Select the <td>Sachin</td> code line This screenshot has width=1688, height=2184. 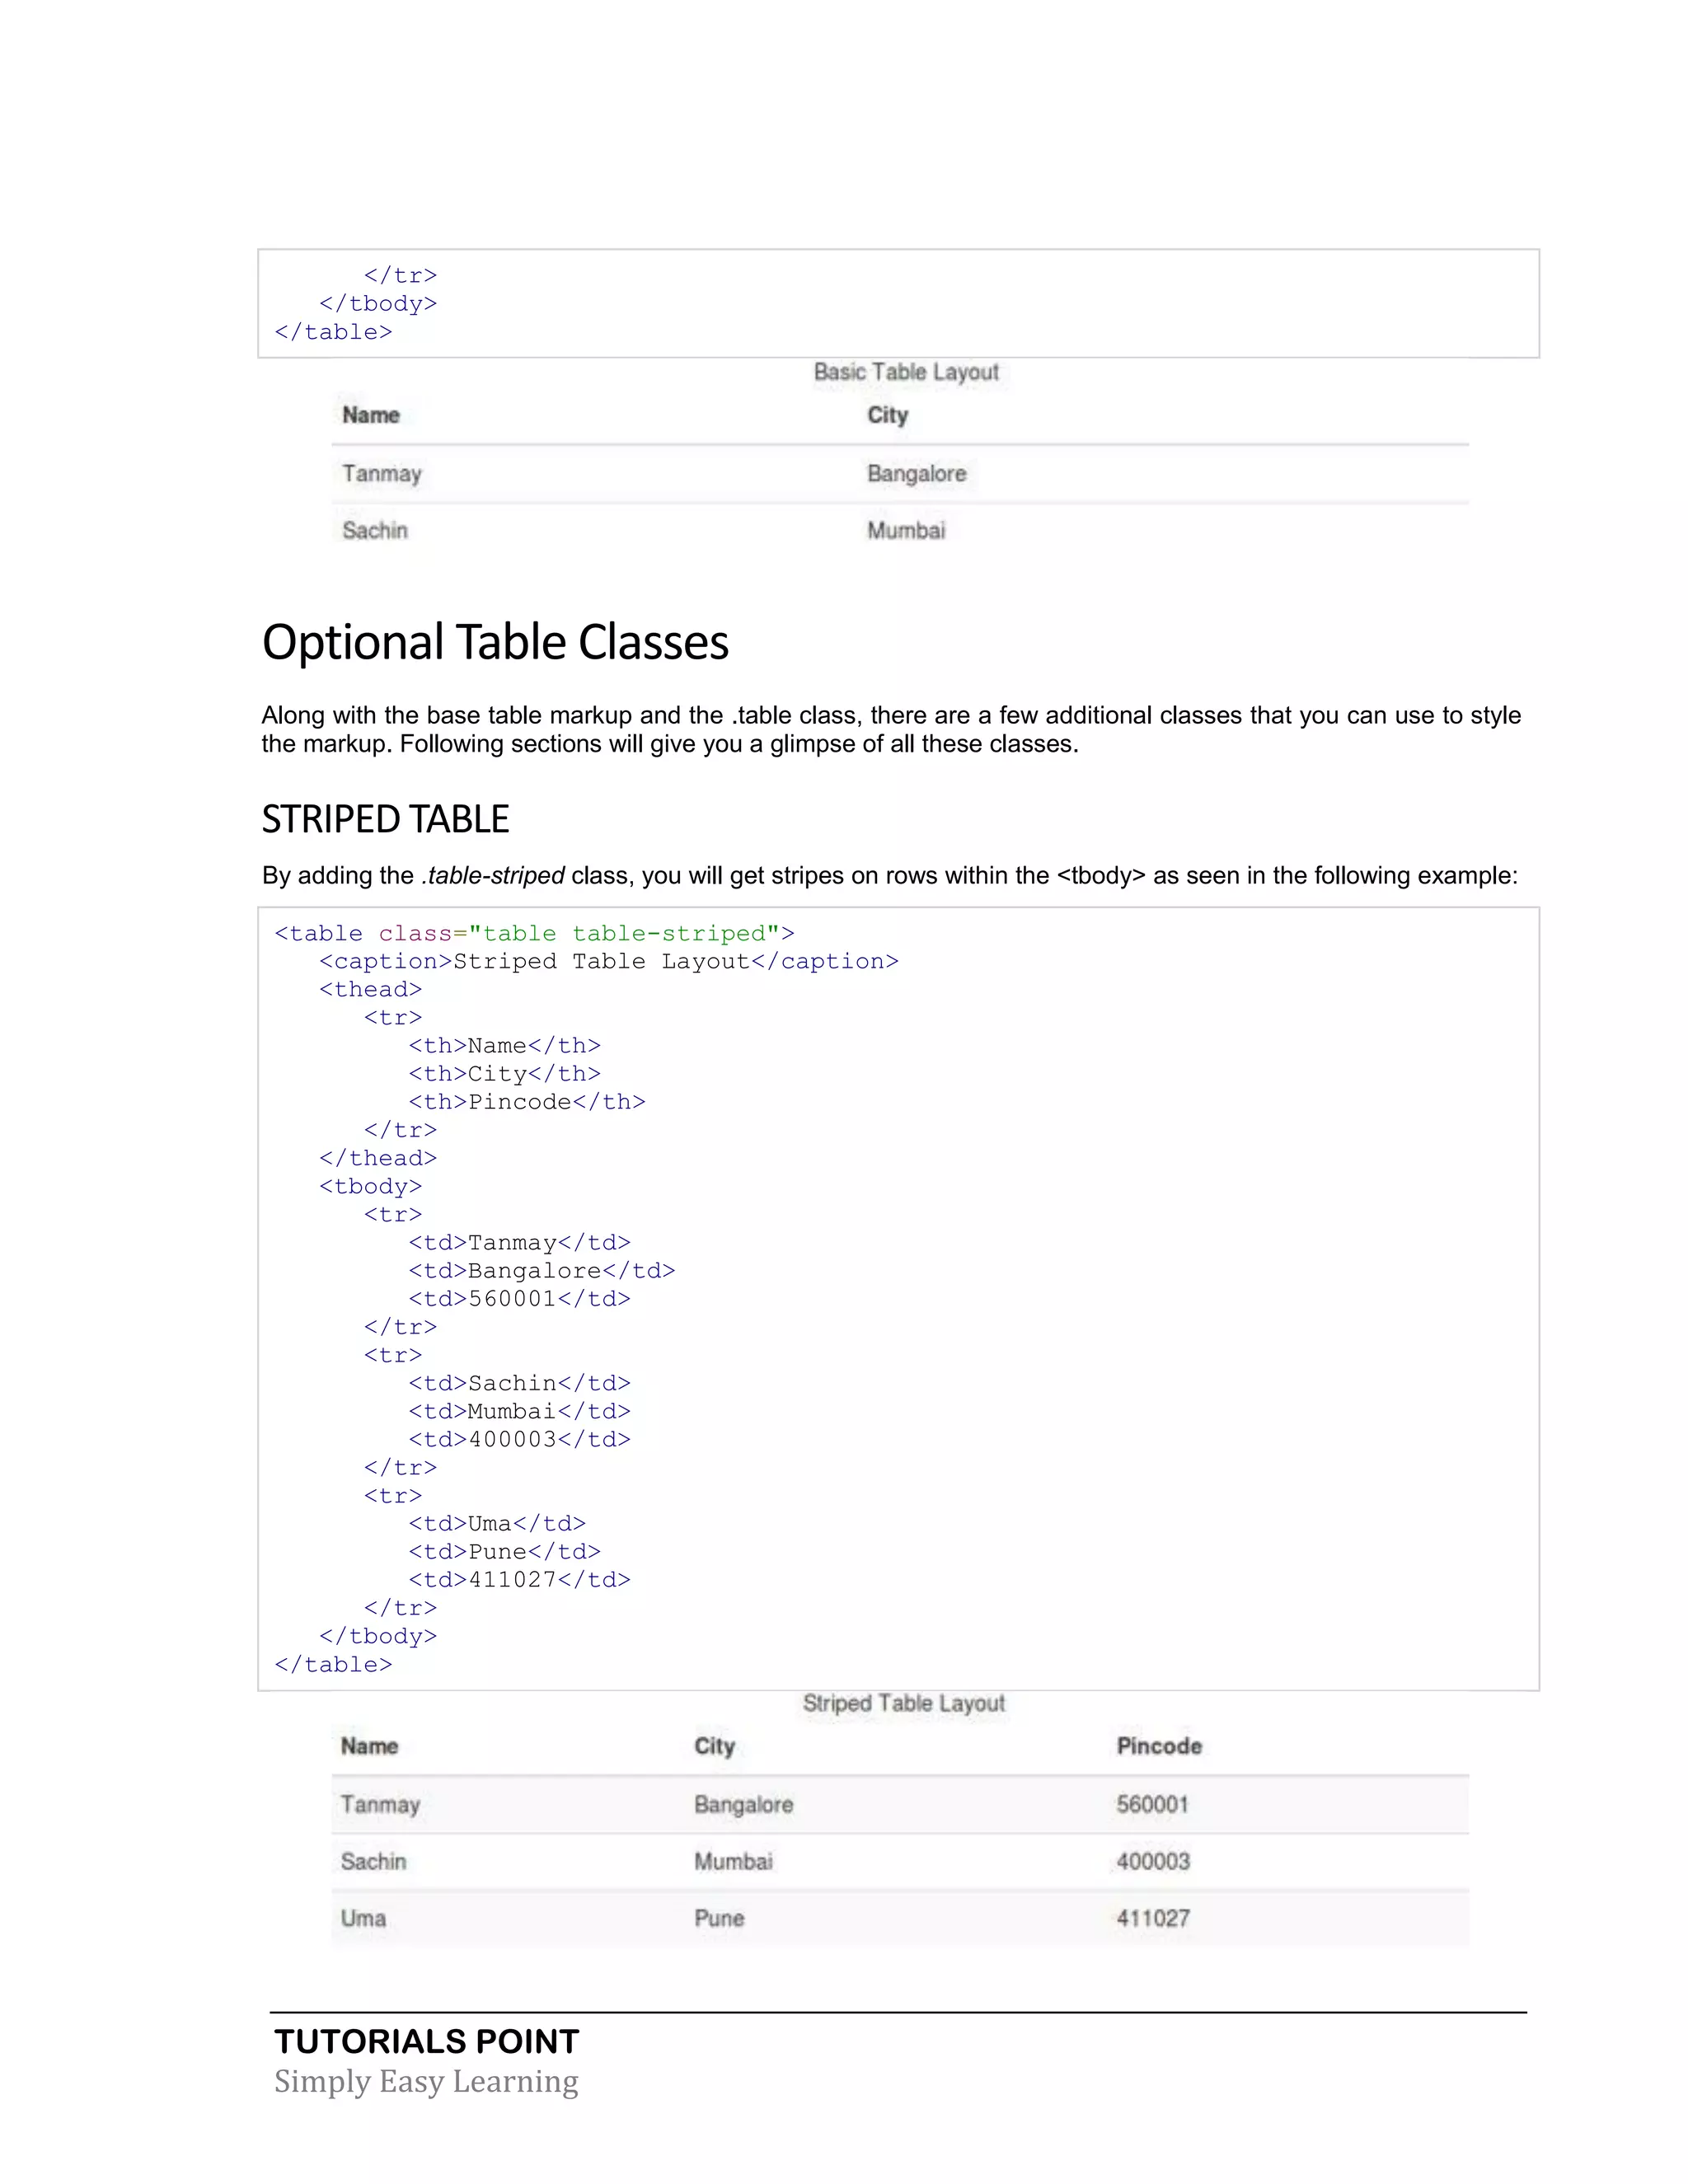coord(520,1383)
